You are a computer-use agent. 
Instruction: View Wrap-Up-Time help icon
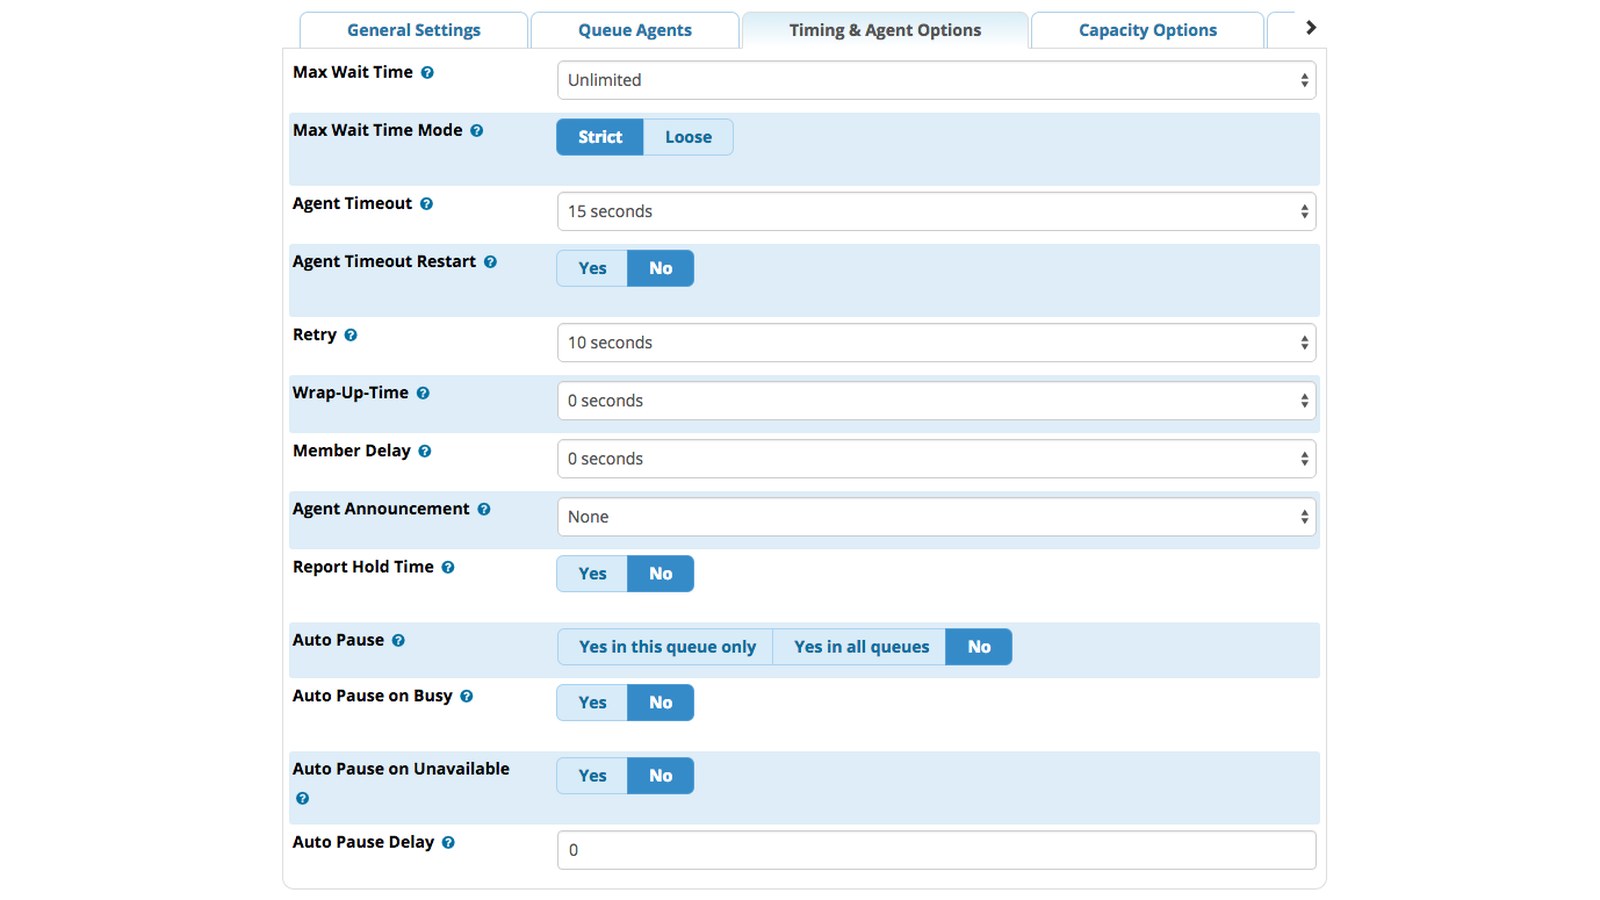423,393
